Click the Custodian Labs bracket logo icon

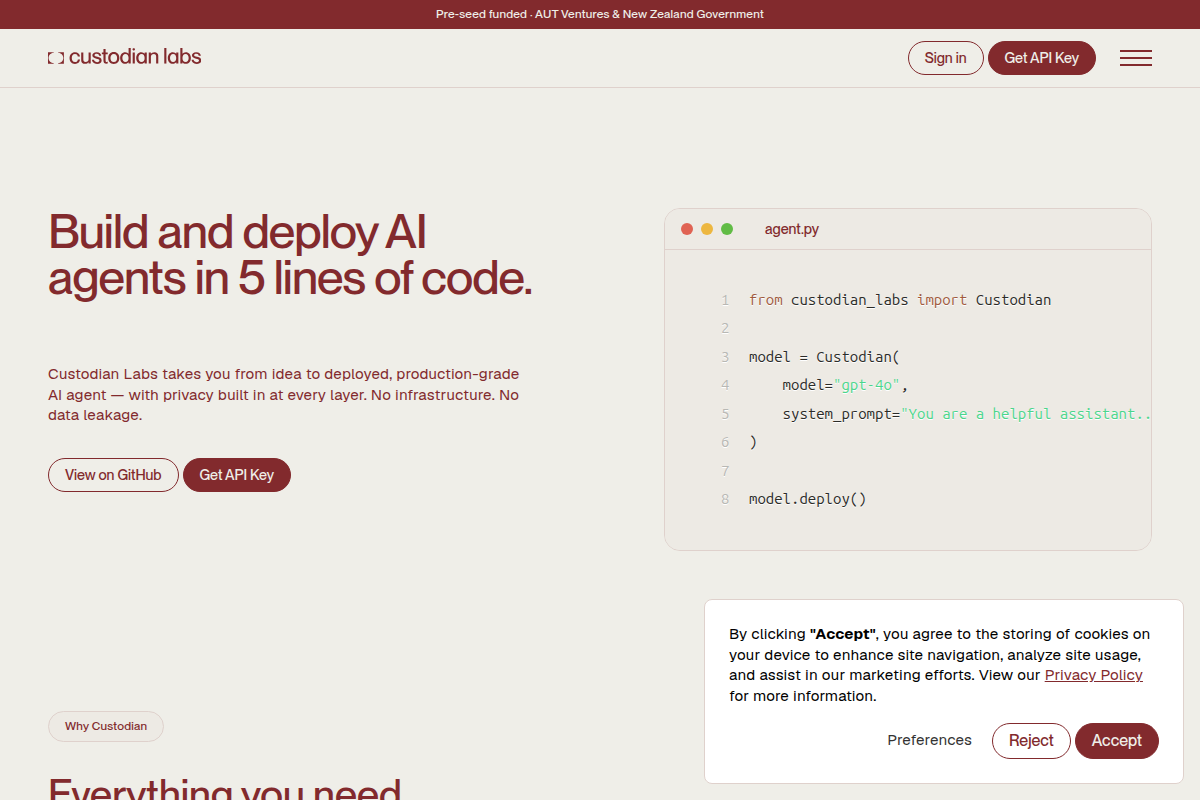pos(56,58)
